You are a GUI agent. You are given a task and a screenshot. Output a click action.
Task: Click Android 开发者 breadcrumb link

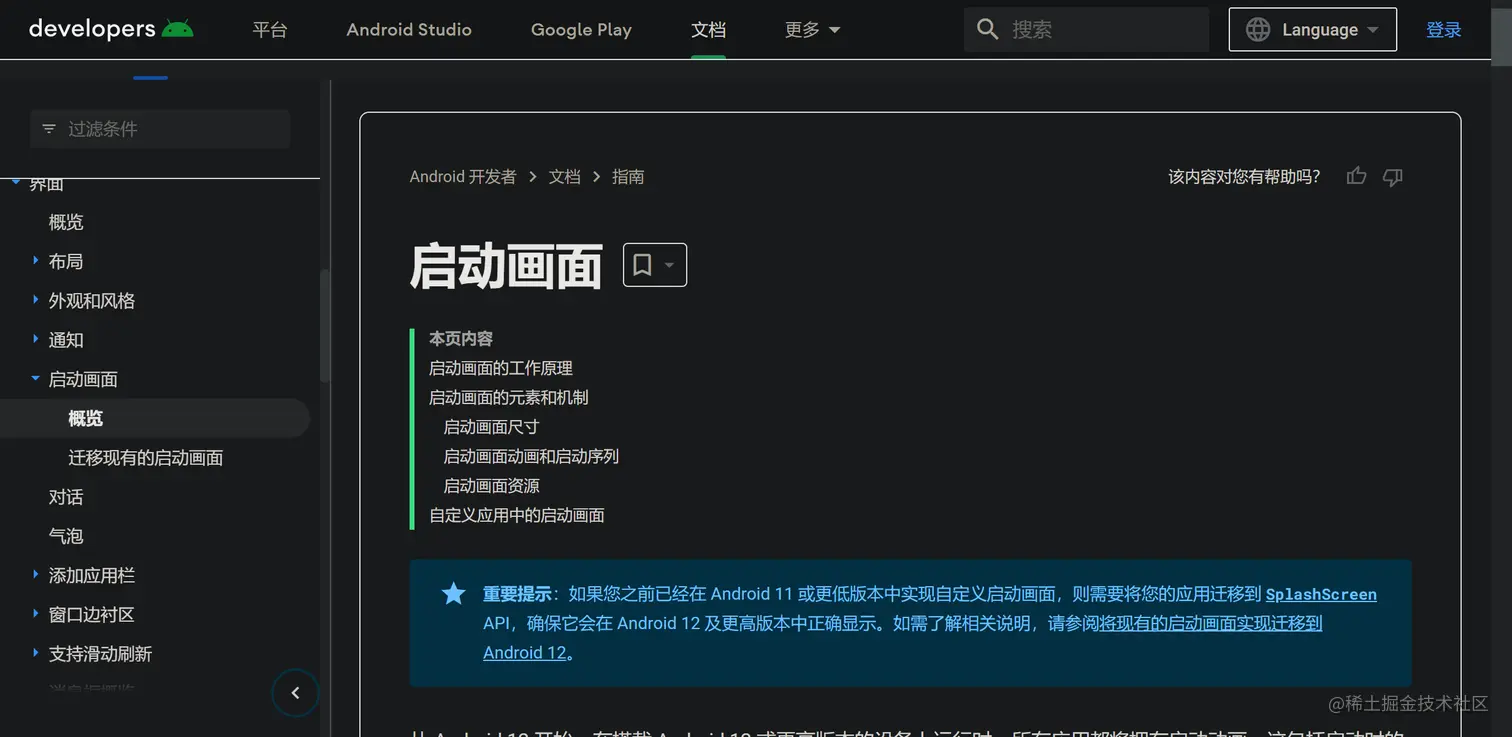coord(463,177)
